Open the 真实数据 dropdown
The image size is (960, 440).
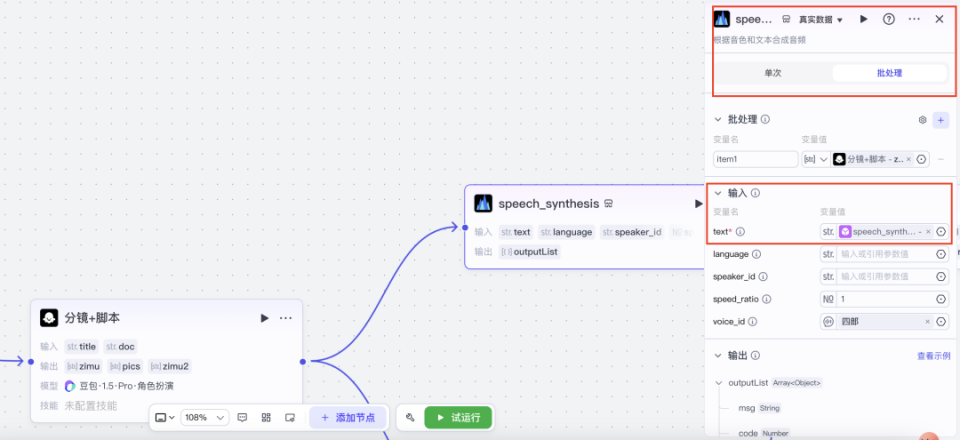[820, 20]
